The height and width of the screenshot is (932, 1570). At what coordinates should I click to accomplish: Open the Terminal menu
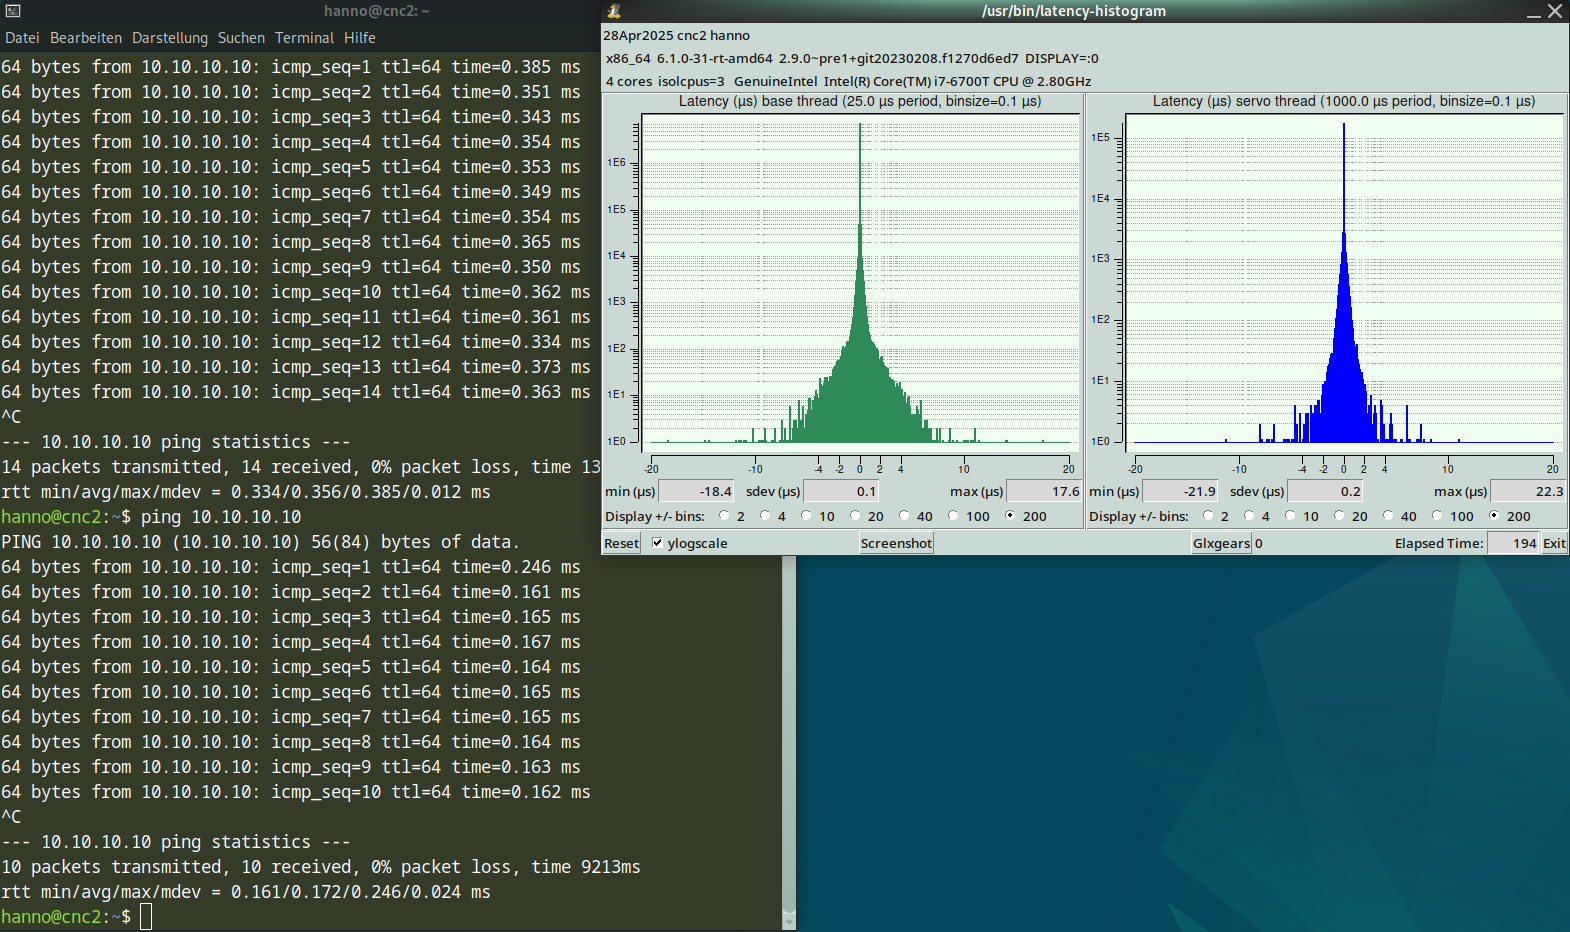point(304,38)
